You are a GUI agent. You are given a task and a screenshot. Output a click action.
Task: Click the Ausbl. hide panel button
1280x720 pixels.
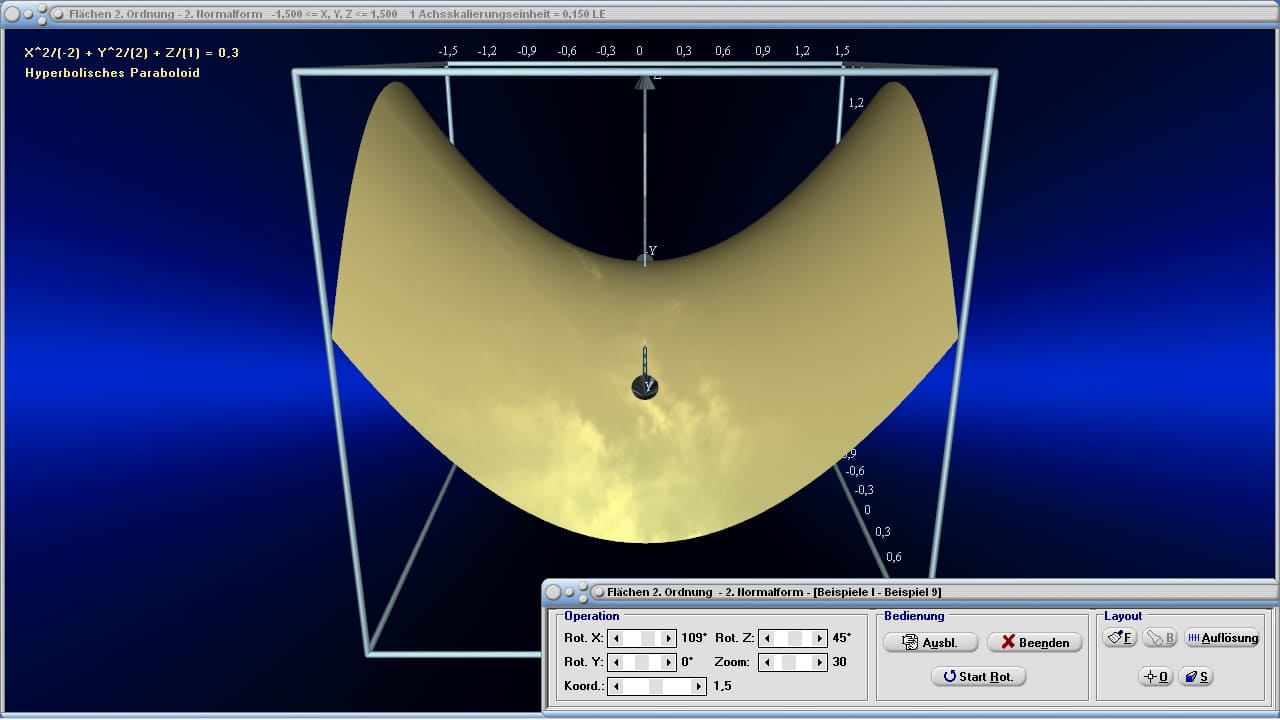click(930, 643)
